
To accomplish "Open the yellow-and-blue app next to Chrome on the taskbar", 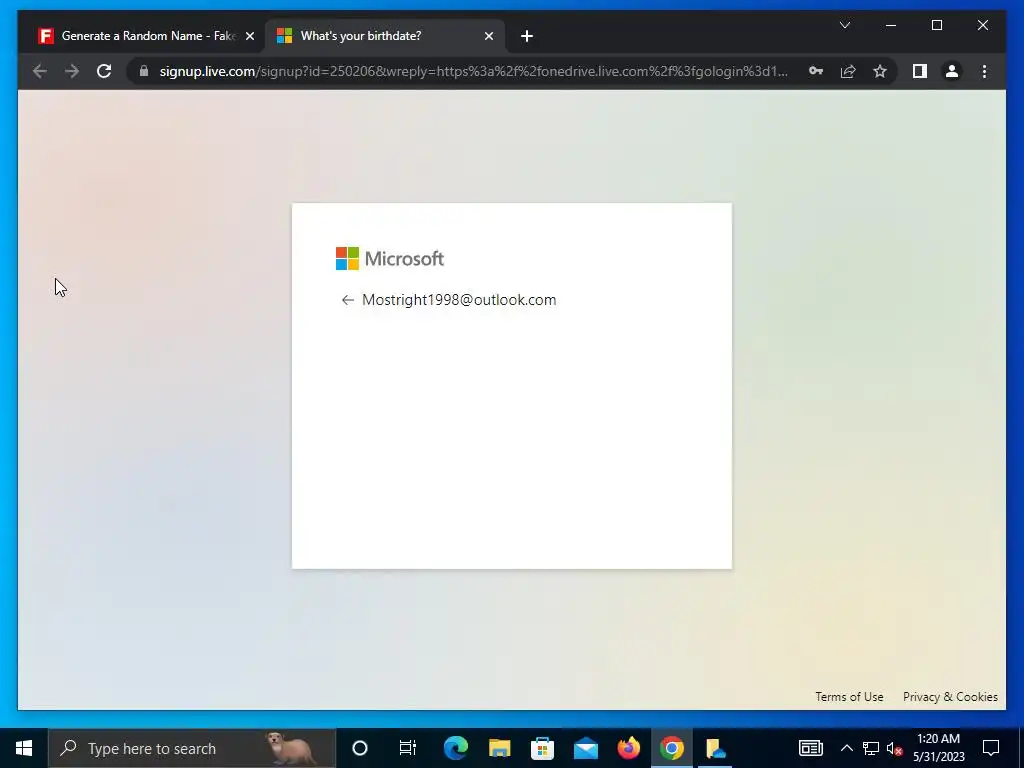I will 715,748.
